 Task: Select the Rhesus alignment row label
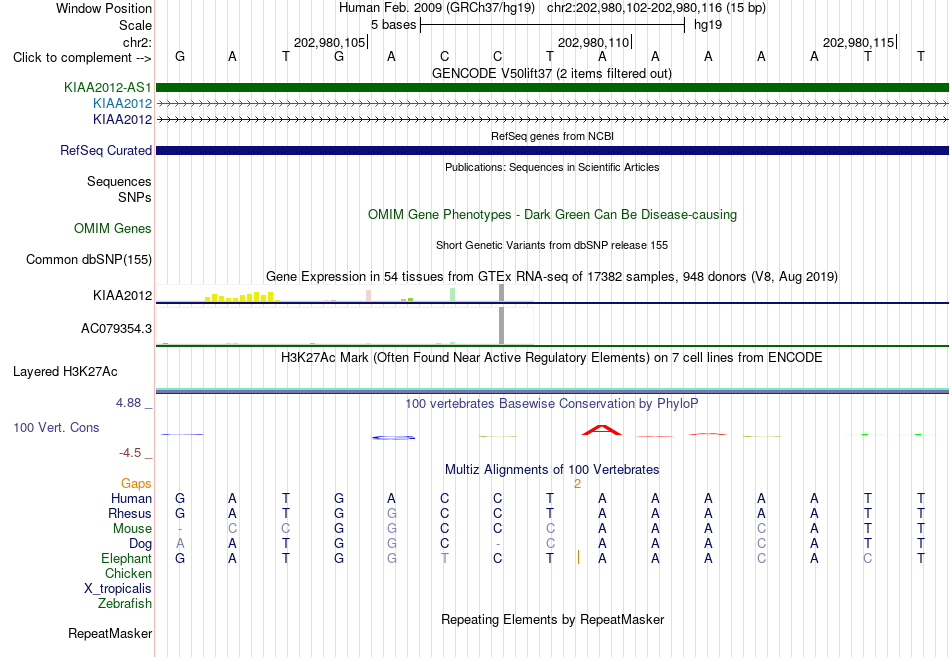click(130, 513)
